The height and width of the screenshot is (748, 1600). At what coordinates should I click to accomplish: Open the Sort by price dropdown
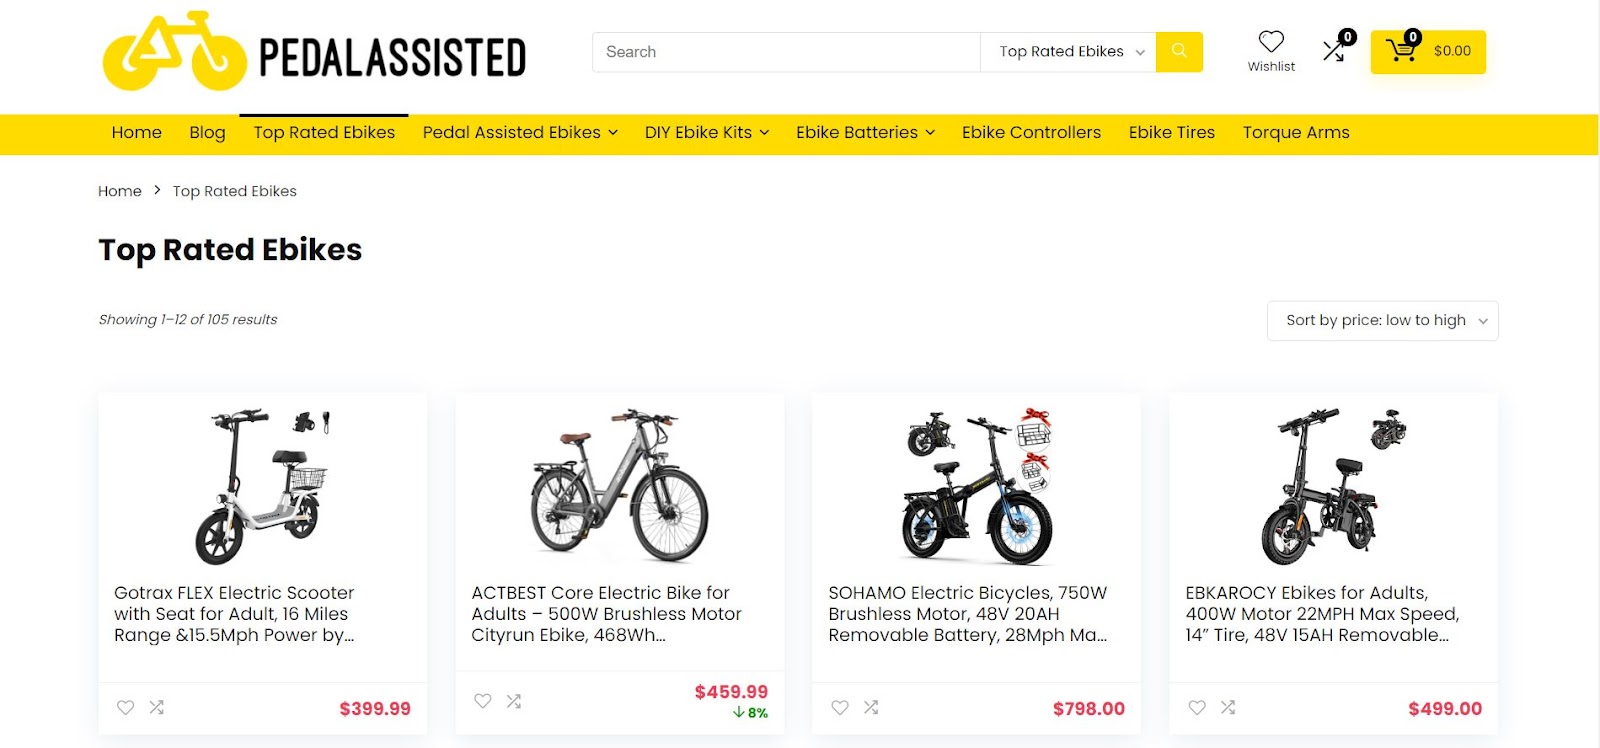click(1382, 320)
